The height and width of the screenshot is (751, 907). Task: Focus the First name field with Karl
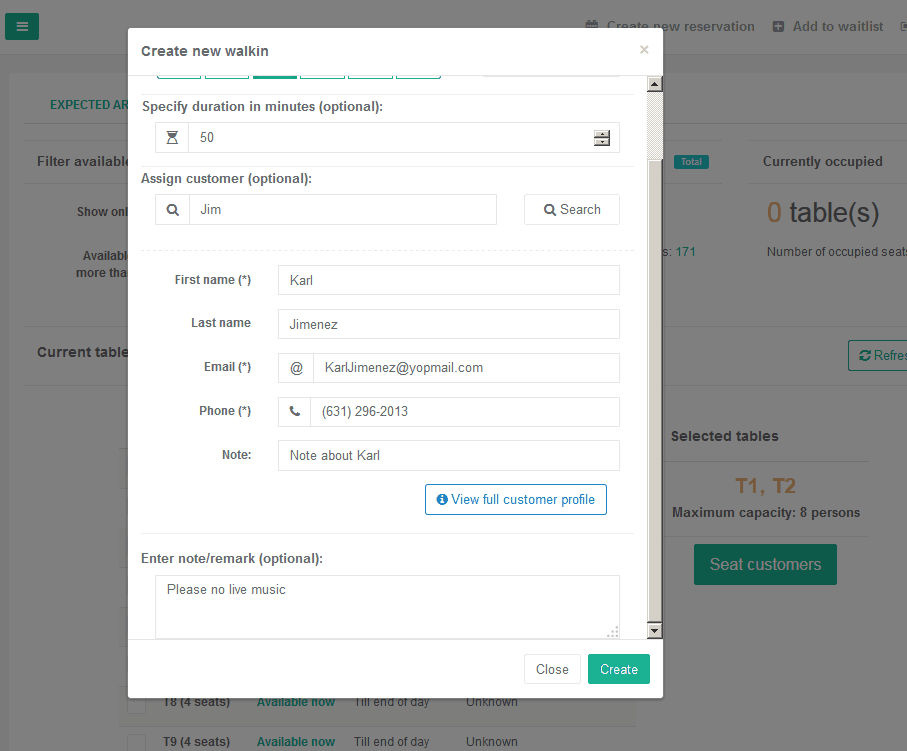[448, 280]
